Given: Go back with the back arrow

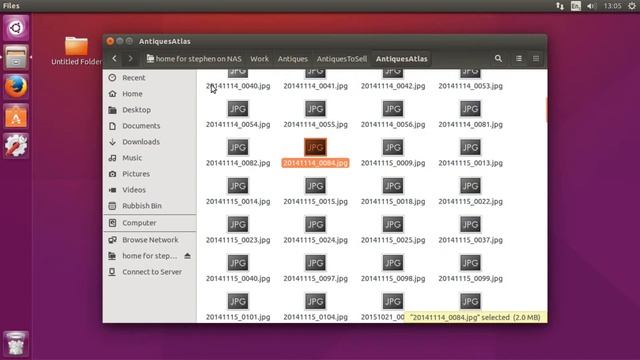Looking at the screenshot, I should tap(115, 59).
